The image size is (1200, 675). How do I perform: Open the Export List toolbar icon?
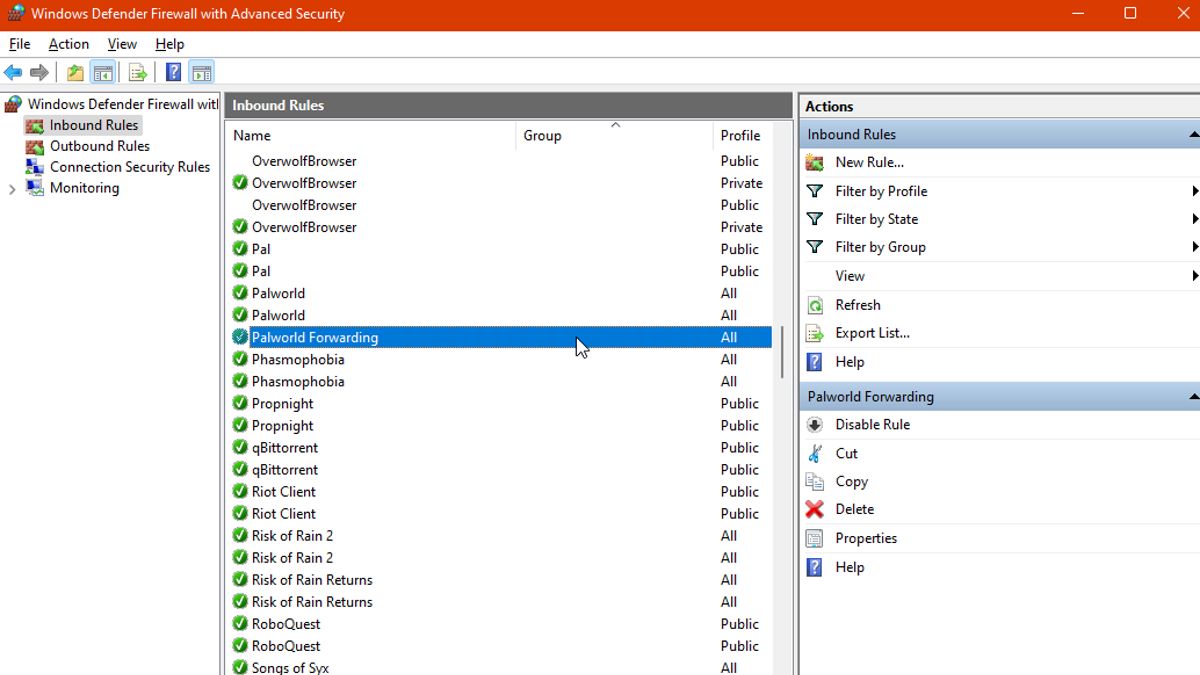click(x=137, y=71)
